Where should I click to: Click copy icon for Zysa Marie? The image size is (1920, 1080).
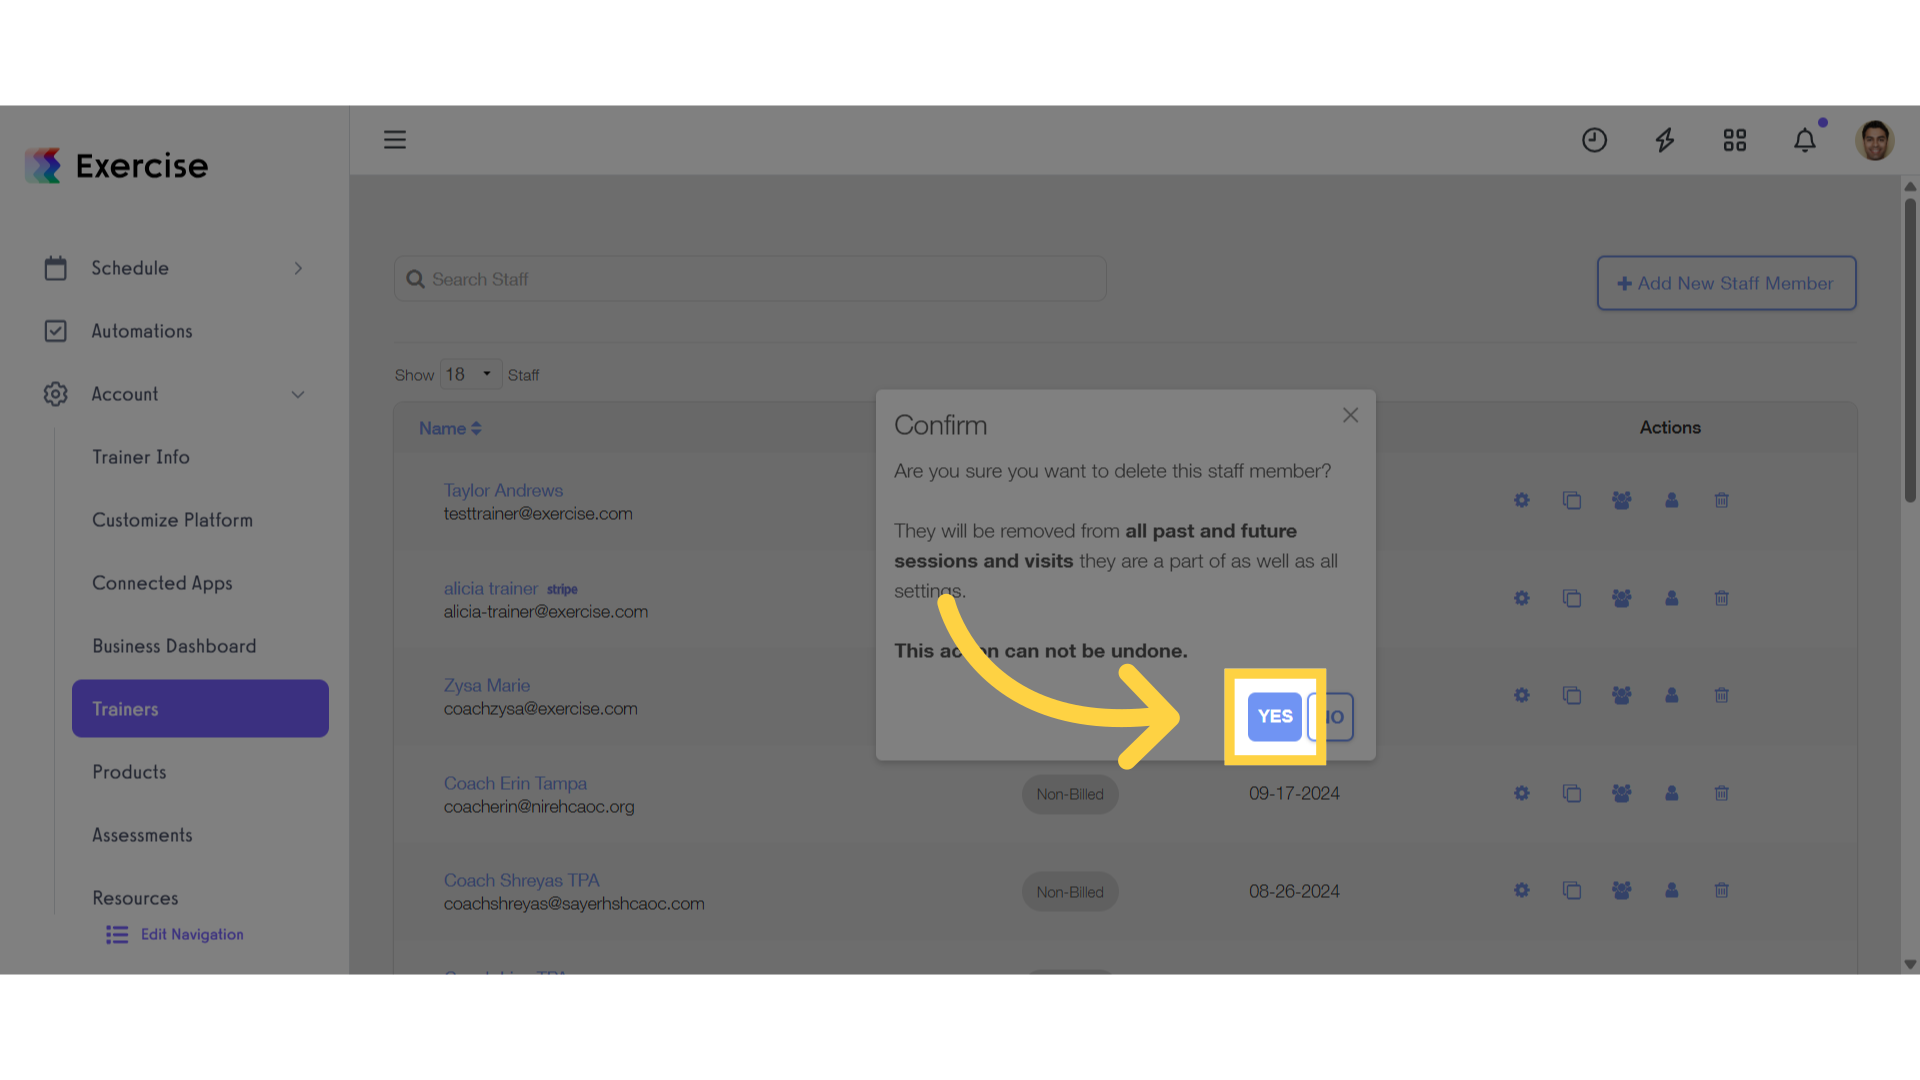coord(1572,695)
